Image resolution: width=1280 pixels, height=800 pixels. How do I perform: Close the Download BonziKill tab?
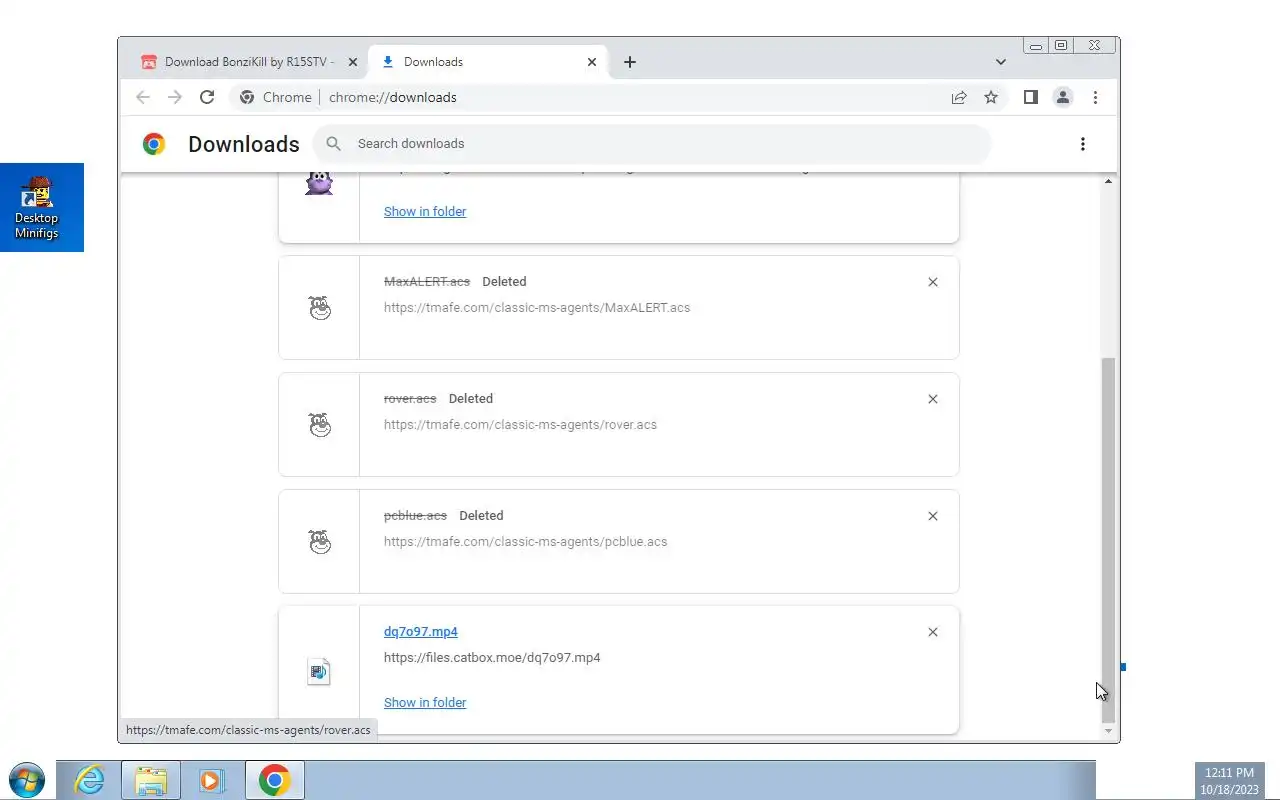tap(352, 62)
